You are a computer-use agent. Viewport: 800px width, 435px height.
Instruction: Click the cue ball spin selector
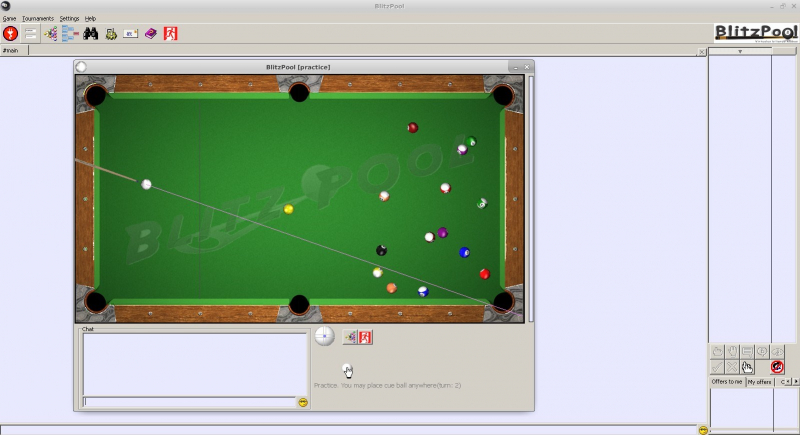pyautogui.click(x=324, y=337)
